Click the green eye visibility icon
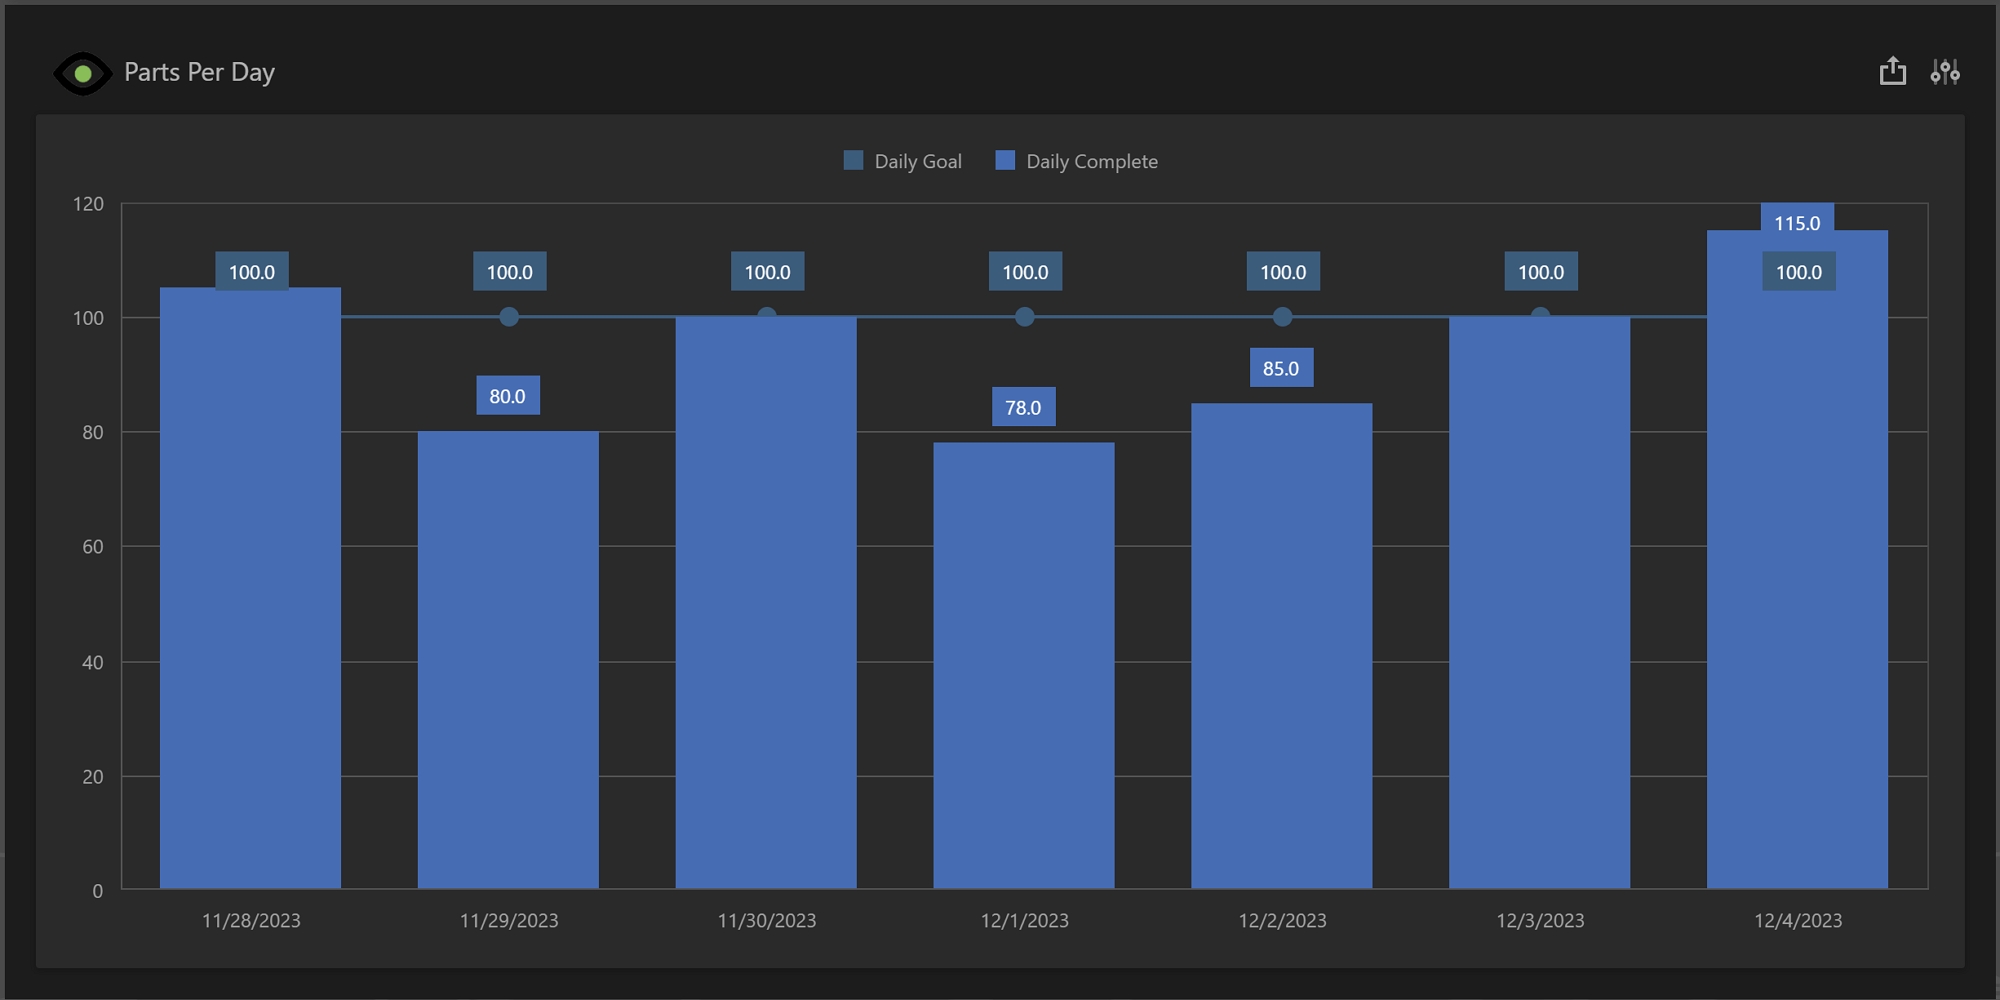Viewport: 2000px width, 1000px height. coord(82,74)
